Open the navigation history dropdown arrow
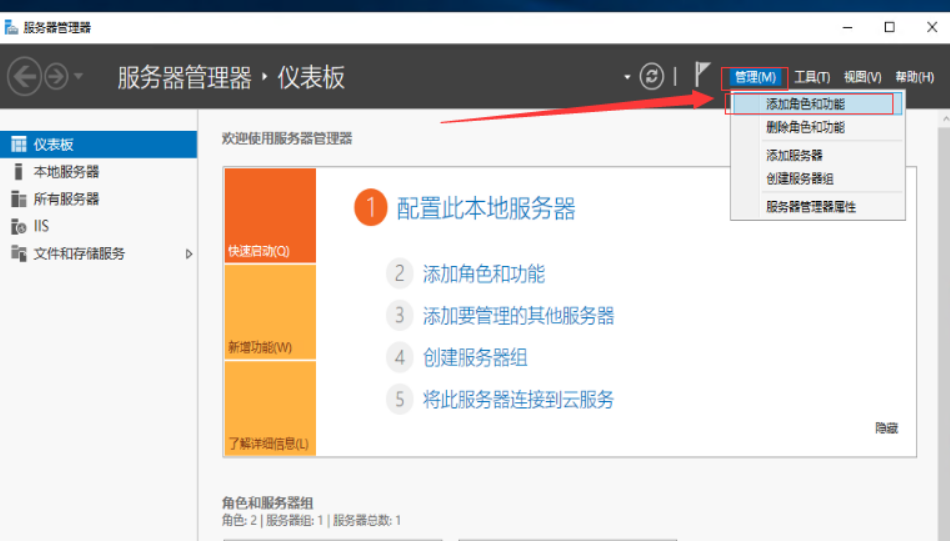This screenshot has width=950, height=541. tap(79, 77)
